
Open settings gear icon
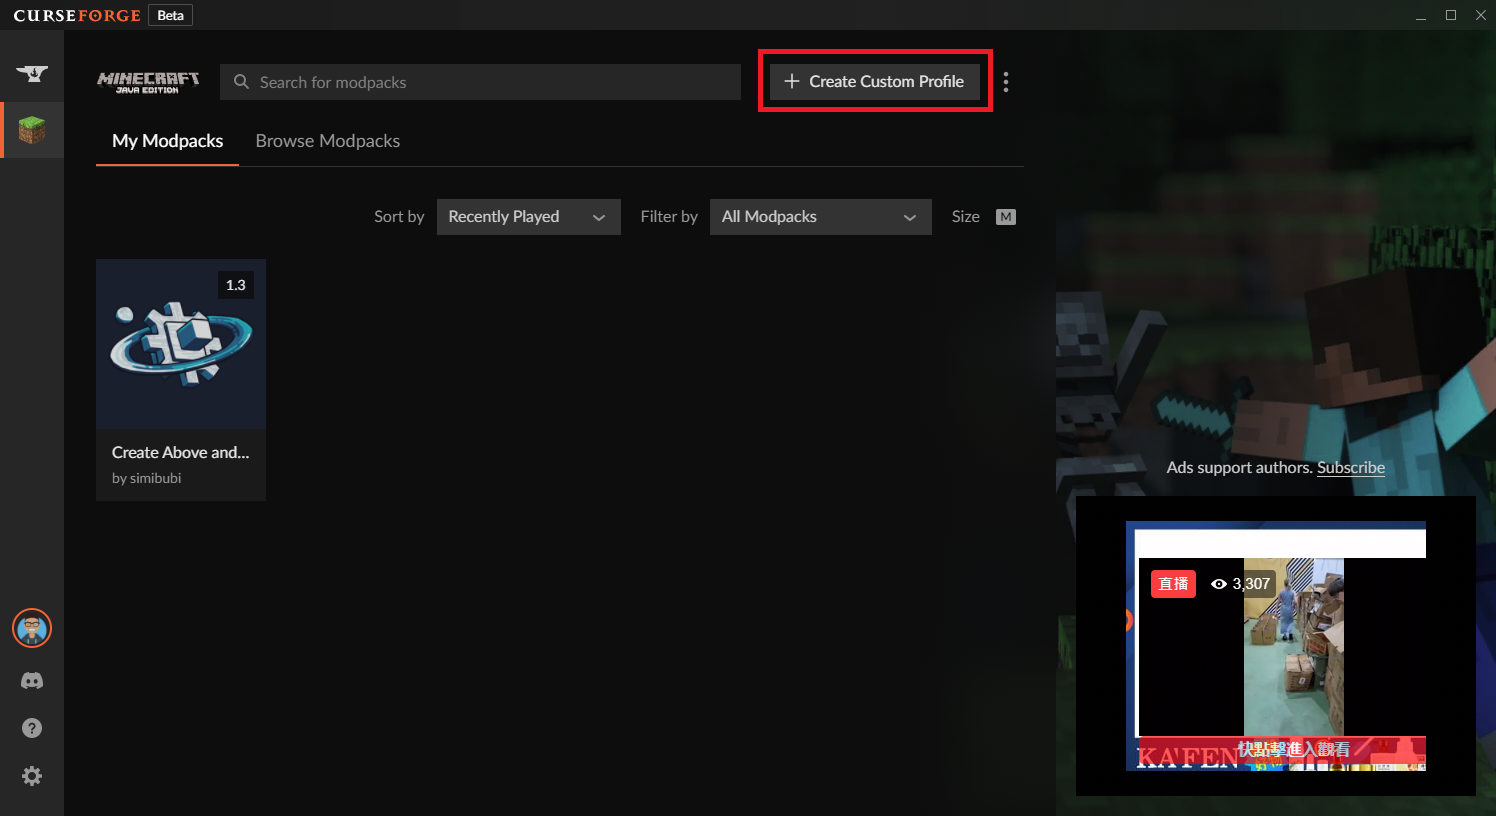(x=32, y=776)
